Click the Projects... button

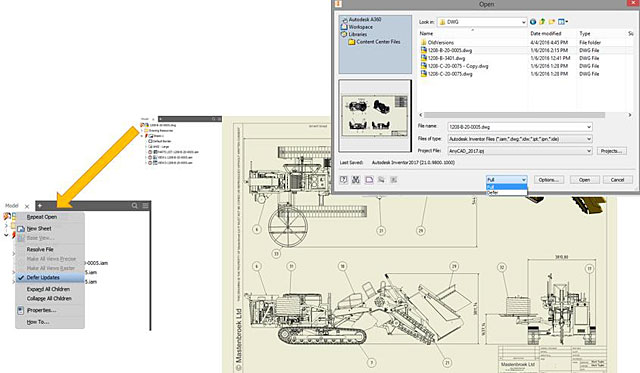click(x=611, y=151)
